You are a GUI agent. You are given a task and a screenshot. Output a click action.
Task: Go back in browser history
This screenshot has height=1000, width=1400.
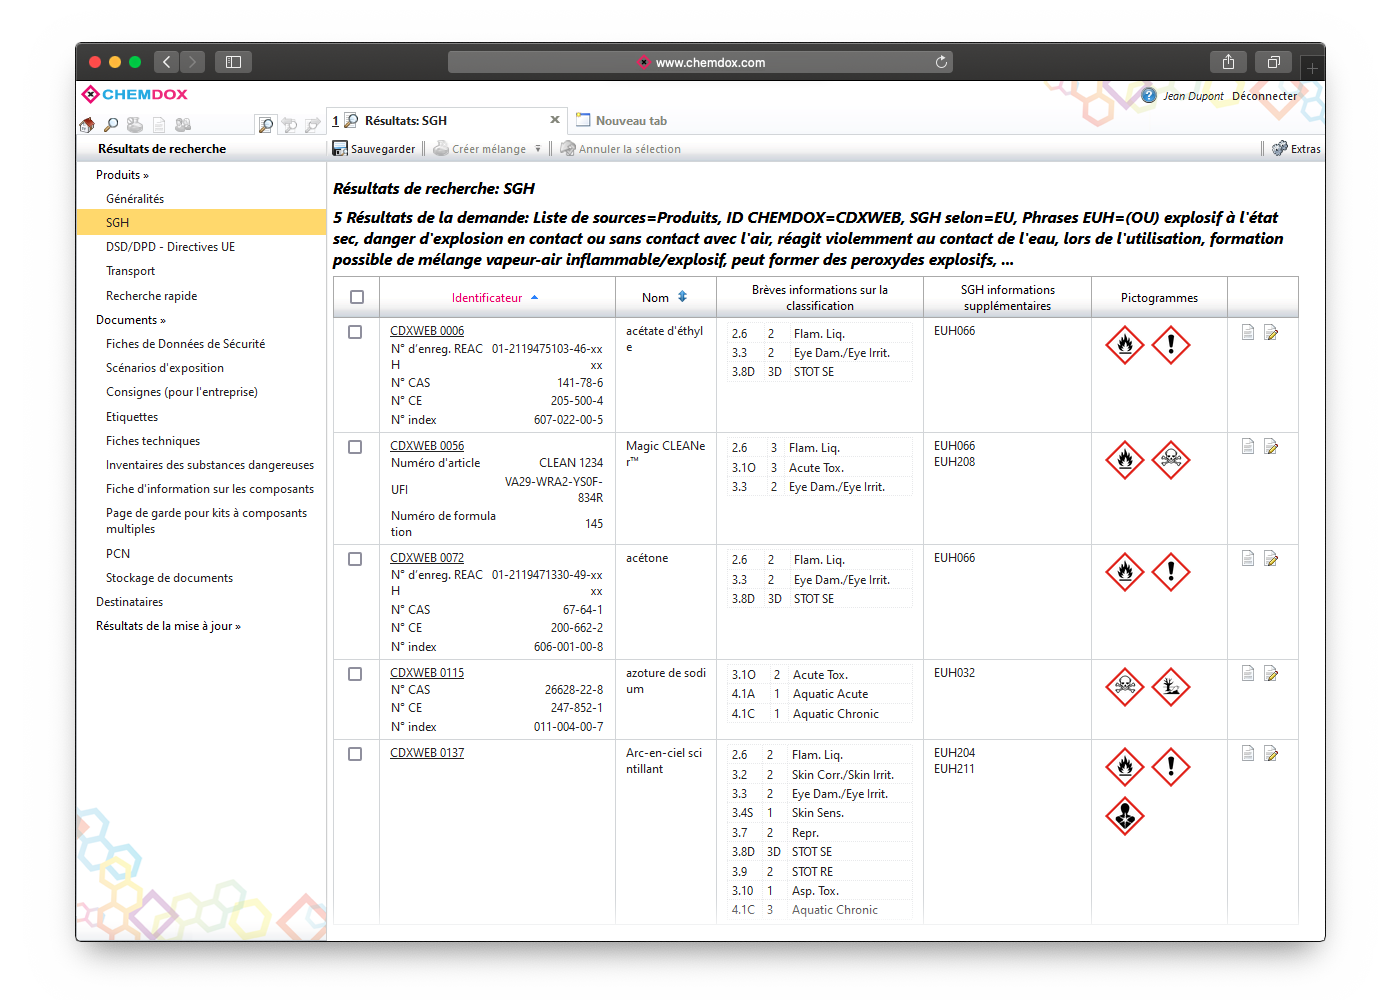[x=167, y=62]
